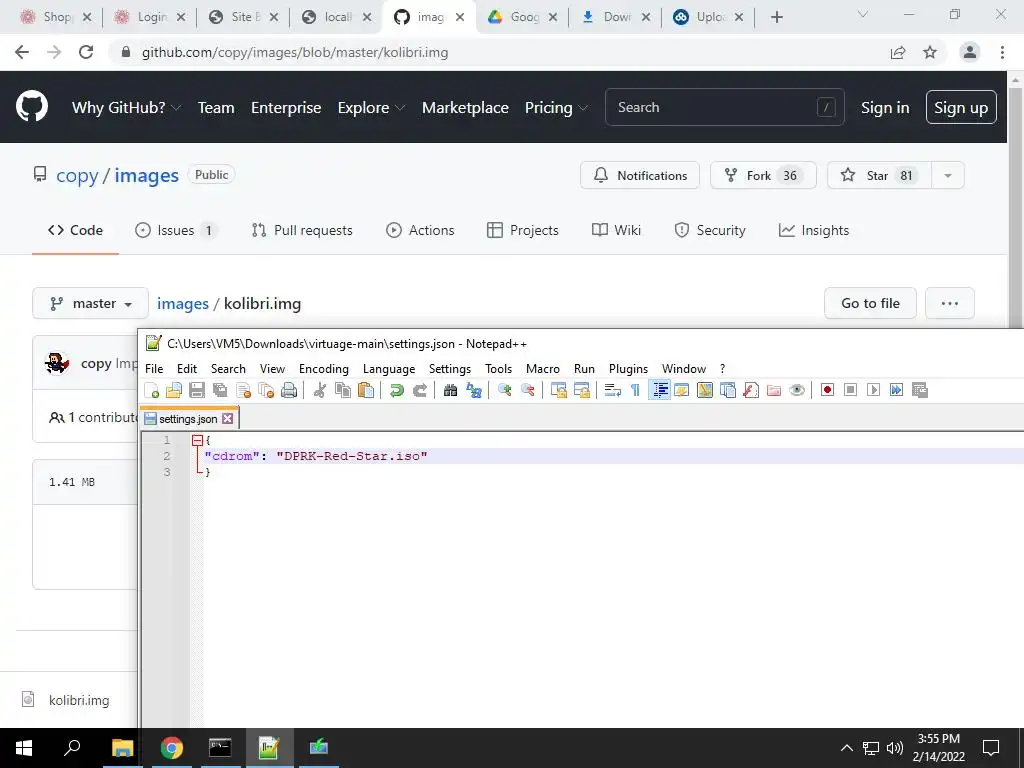The width and height of the screenshot is (1024, 768).
Task: Run macro multiple times icon
Action: 897,391
